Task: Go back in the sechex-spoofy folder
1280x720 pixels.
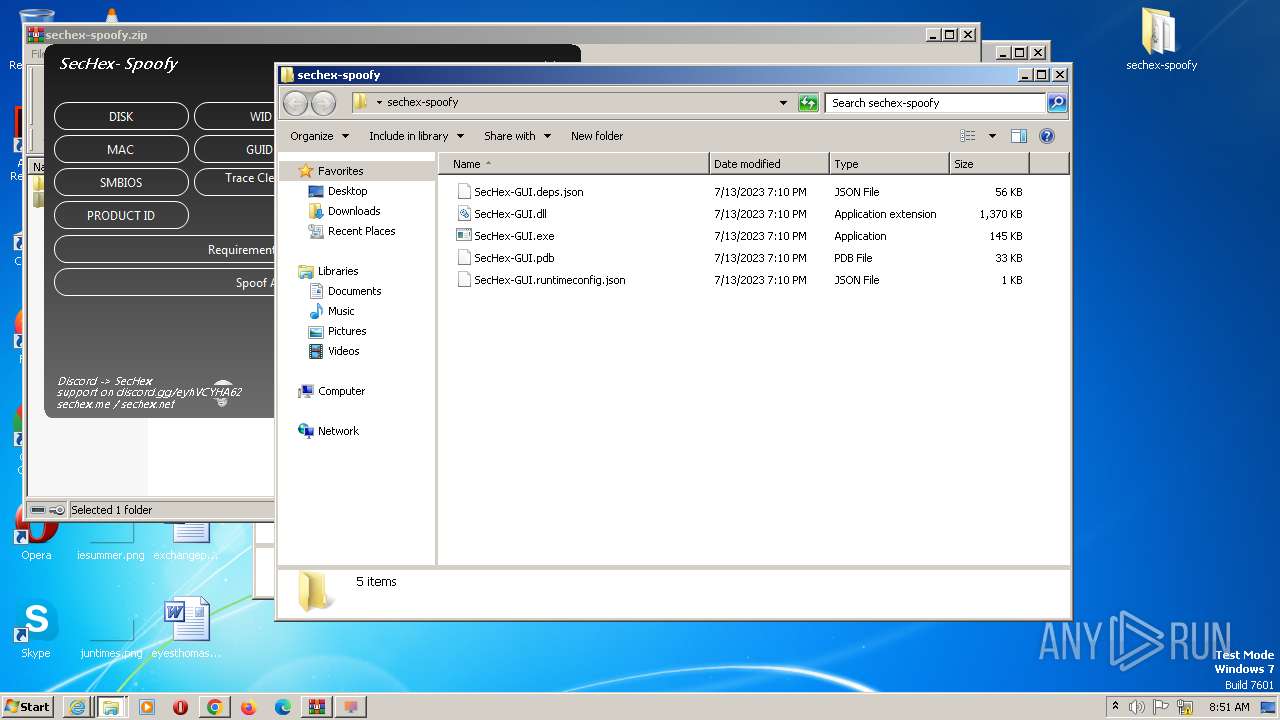Action: 295,102
